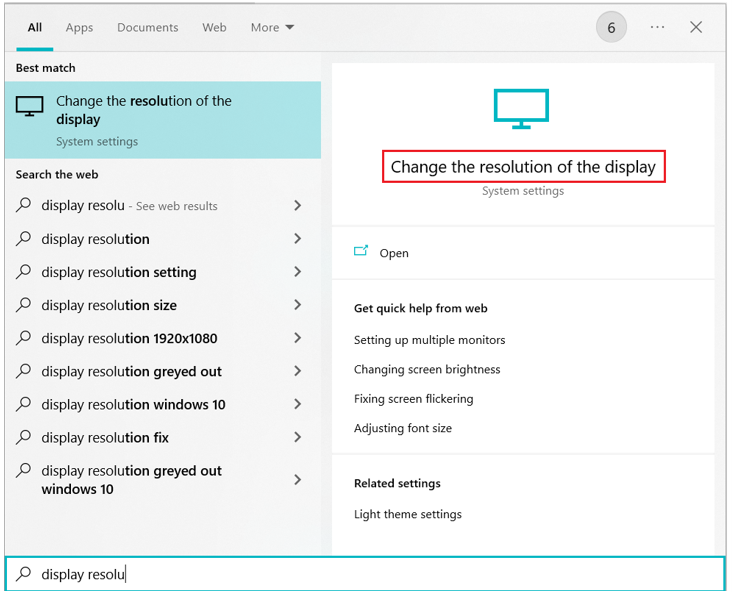Open 'Light theme settings' related setting
732x592 pixels.
(407, 514)
